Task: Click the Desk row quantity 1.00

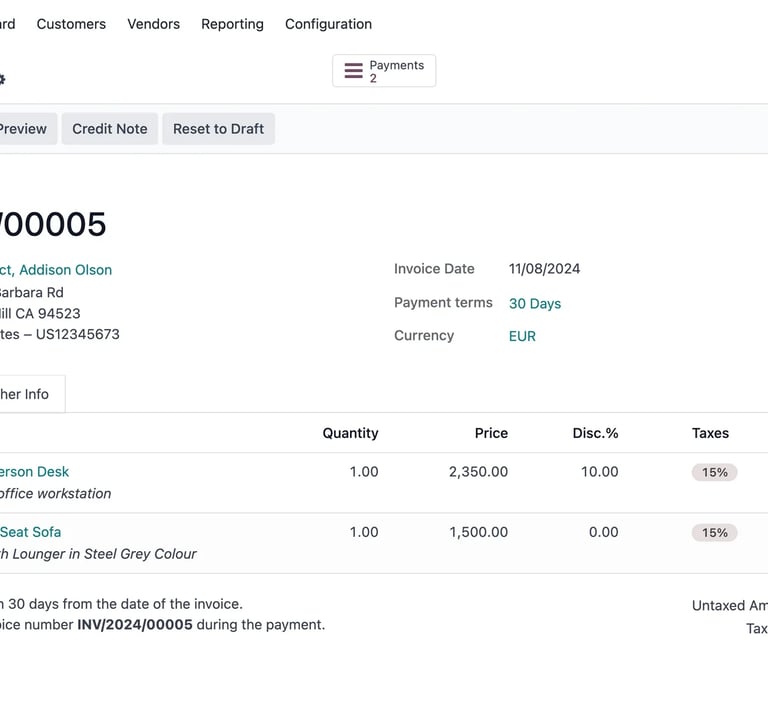Action: [x=364, y=472]
